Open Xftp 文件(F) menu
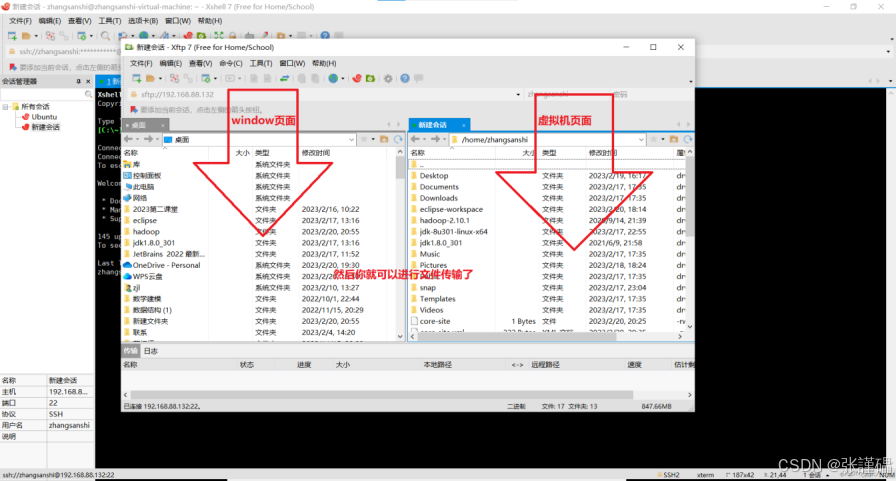The image size is (896, 481). pyautogui.click(x=141, y=63)
